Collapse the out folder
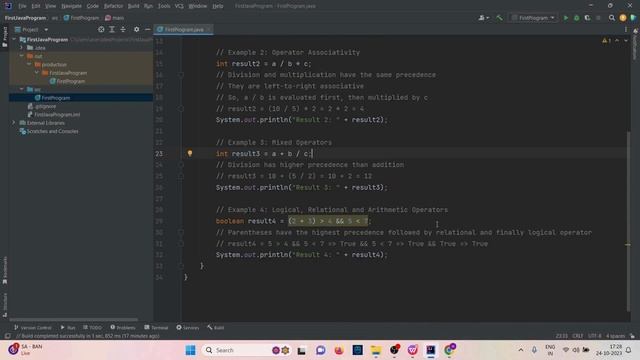This screenshot has height=360, width=640. [22, 56]
